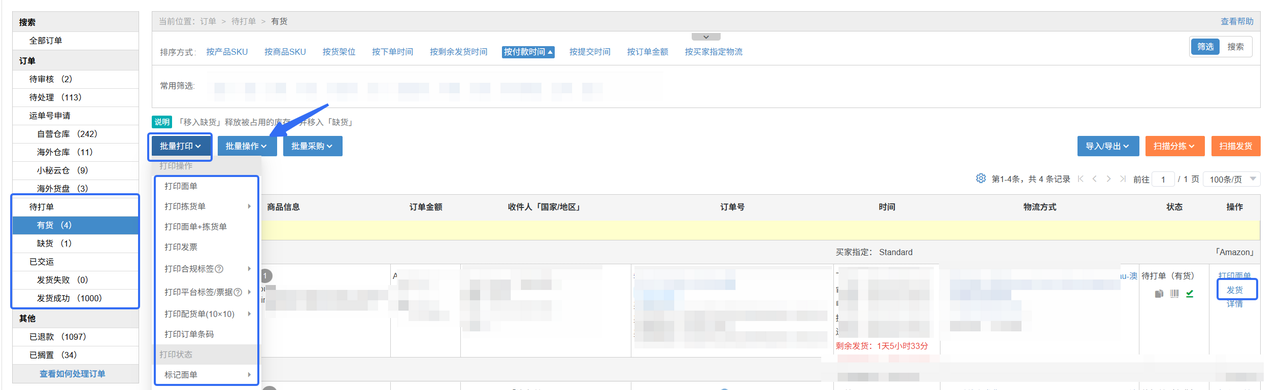Go to first page arrow in pagination
This screenshot has height=390, width=1280.
point(1080,179)
